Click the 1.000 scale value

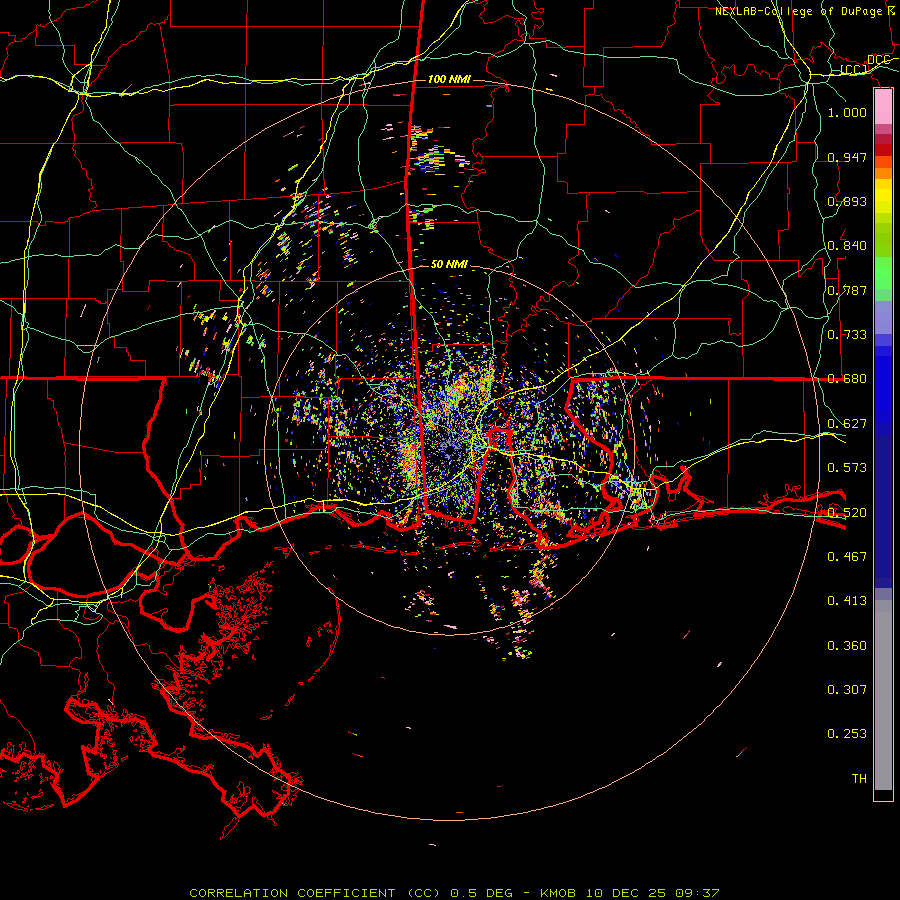[847, 112]
